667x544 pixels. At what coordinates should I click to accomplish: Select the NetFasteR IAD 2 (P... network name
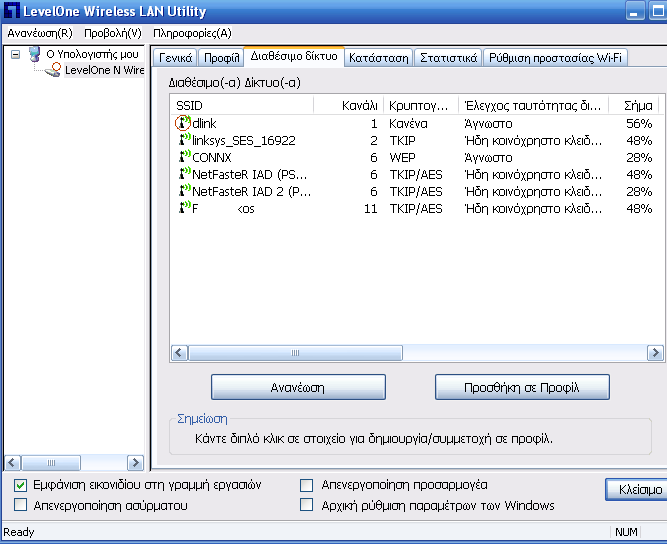coord(252,191)
